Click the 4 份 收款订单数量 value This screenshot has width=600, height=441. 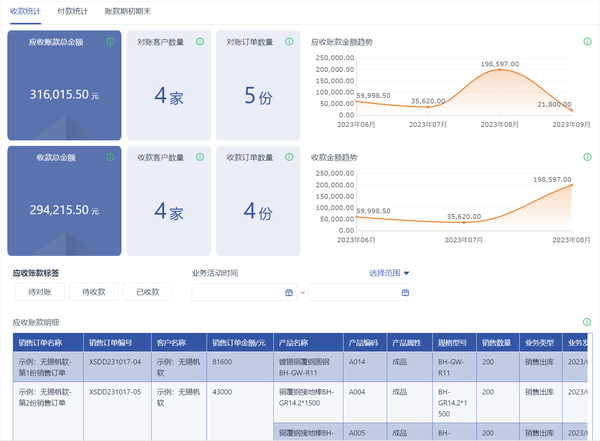258,211
